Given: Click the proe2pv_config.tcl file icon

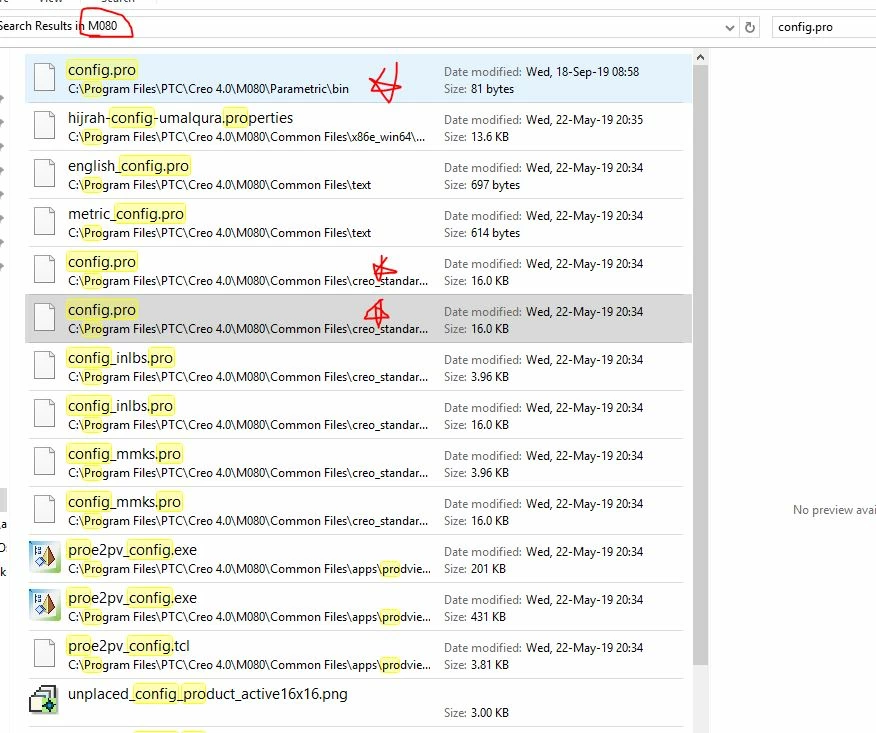Looking at the screenshot, I should pos(44,654).
